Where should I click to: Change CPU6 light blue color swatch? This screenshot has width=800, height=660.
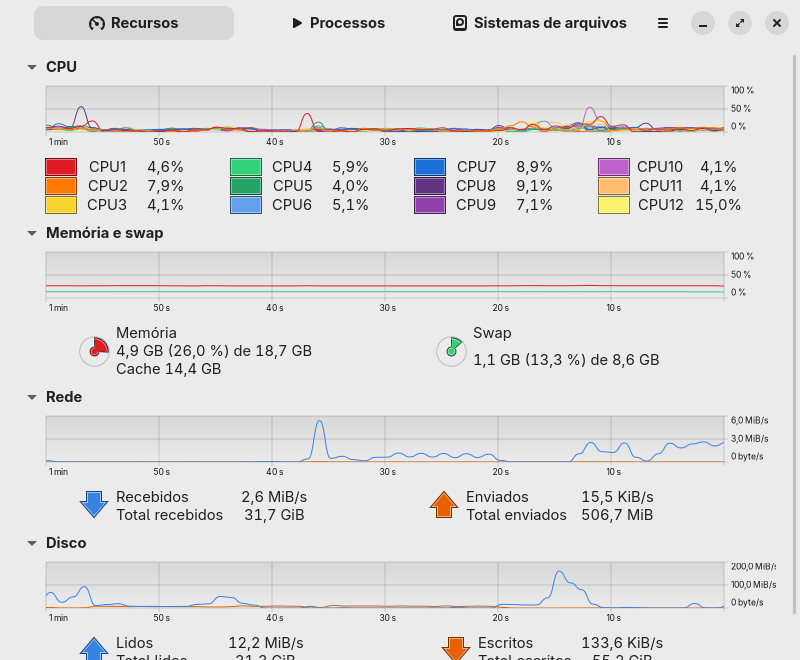246,205
